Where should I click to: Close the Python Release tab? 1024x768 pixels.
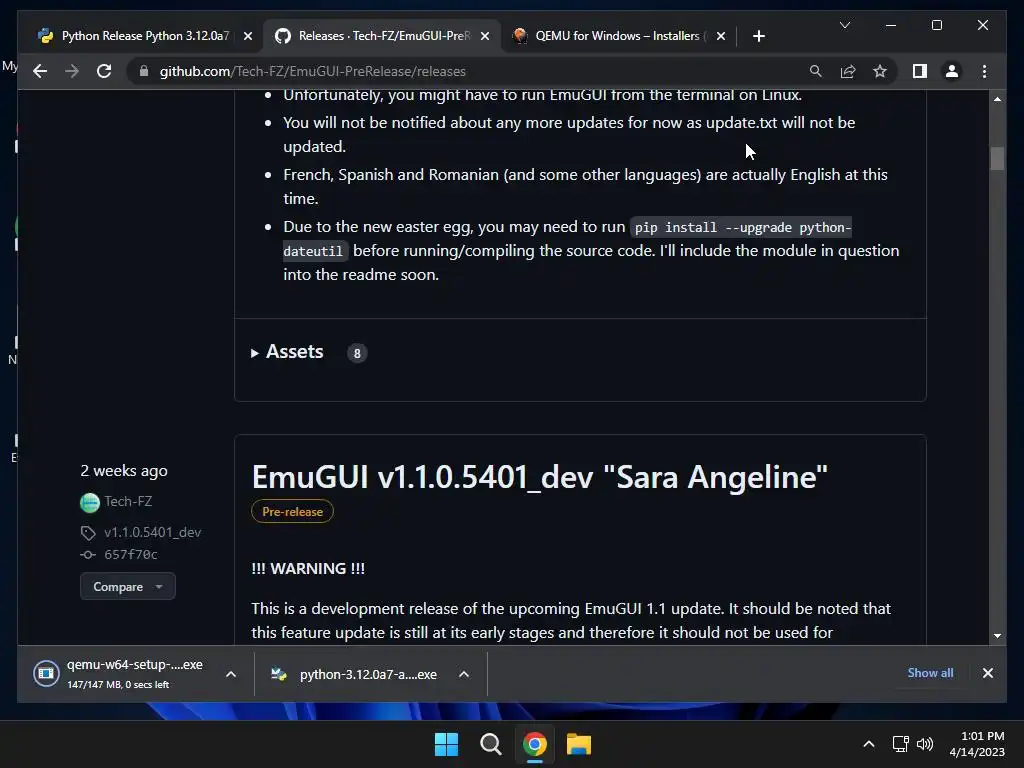[x=248, y=37]
